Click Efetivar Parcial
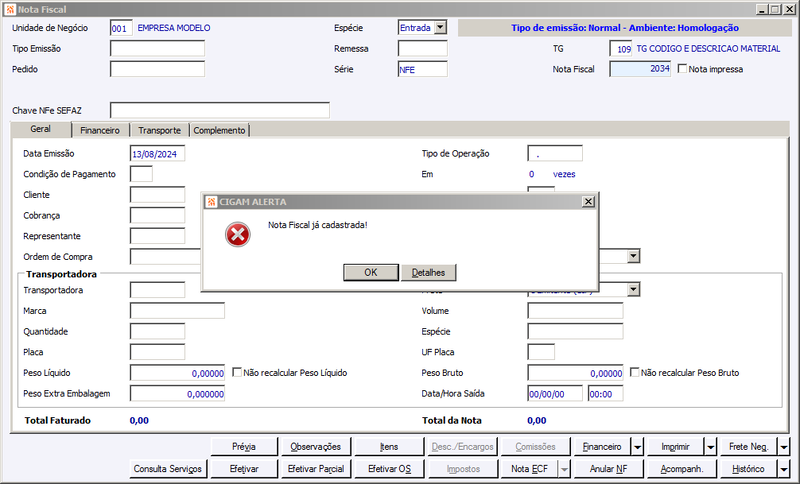Viewport: 800px width, 484px height. point(316,469)
